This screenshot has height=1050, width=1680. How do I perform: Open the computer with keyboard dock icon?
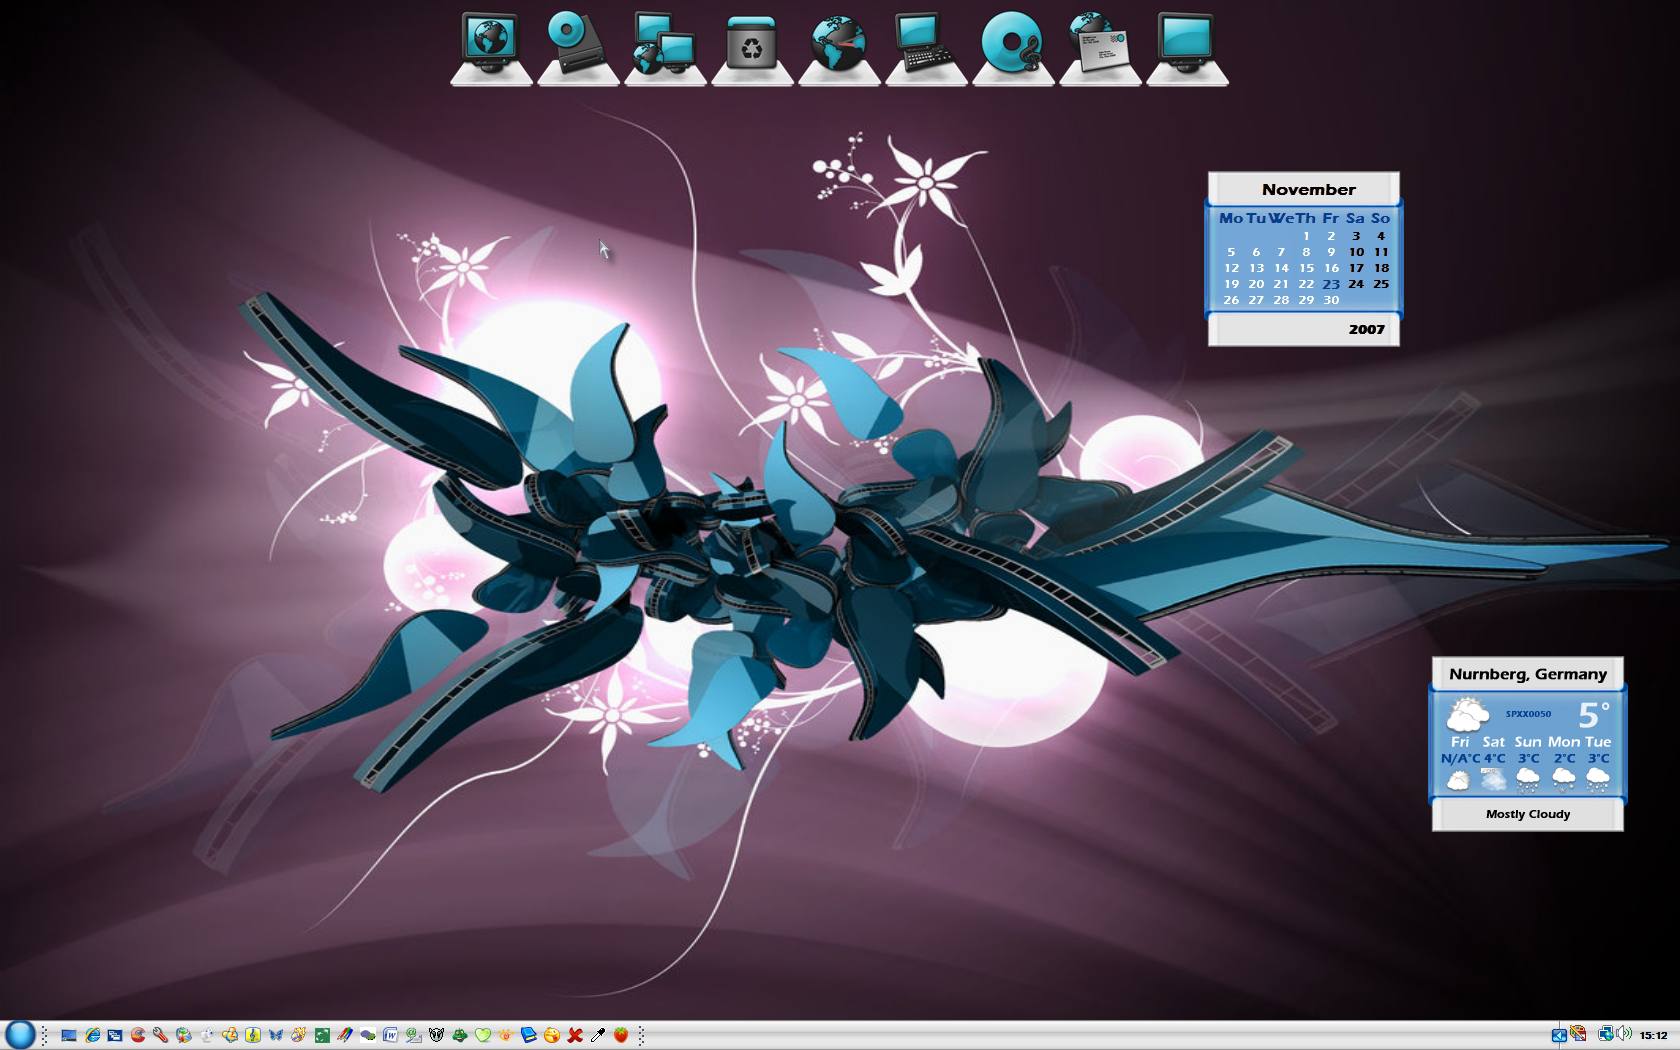926,47
